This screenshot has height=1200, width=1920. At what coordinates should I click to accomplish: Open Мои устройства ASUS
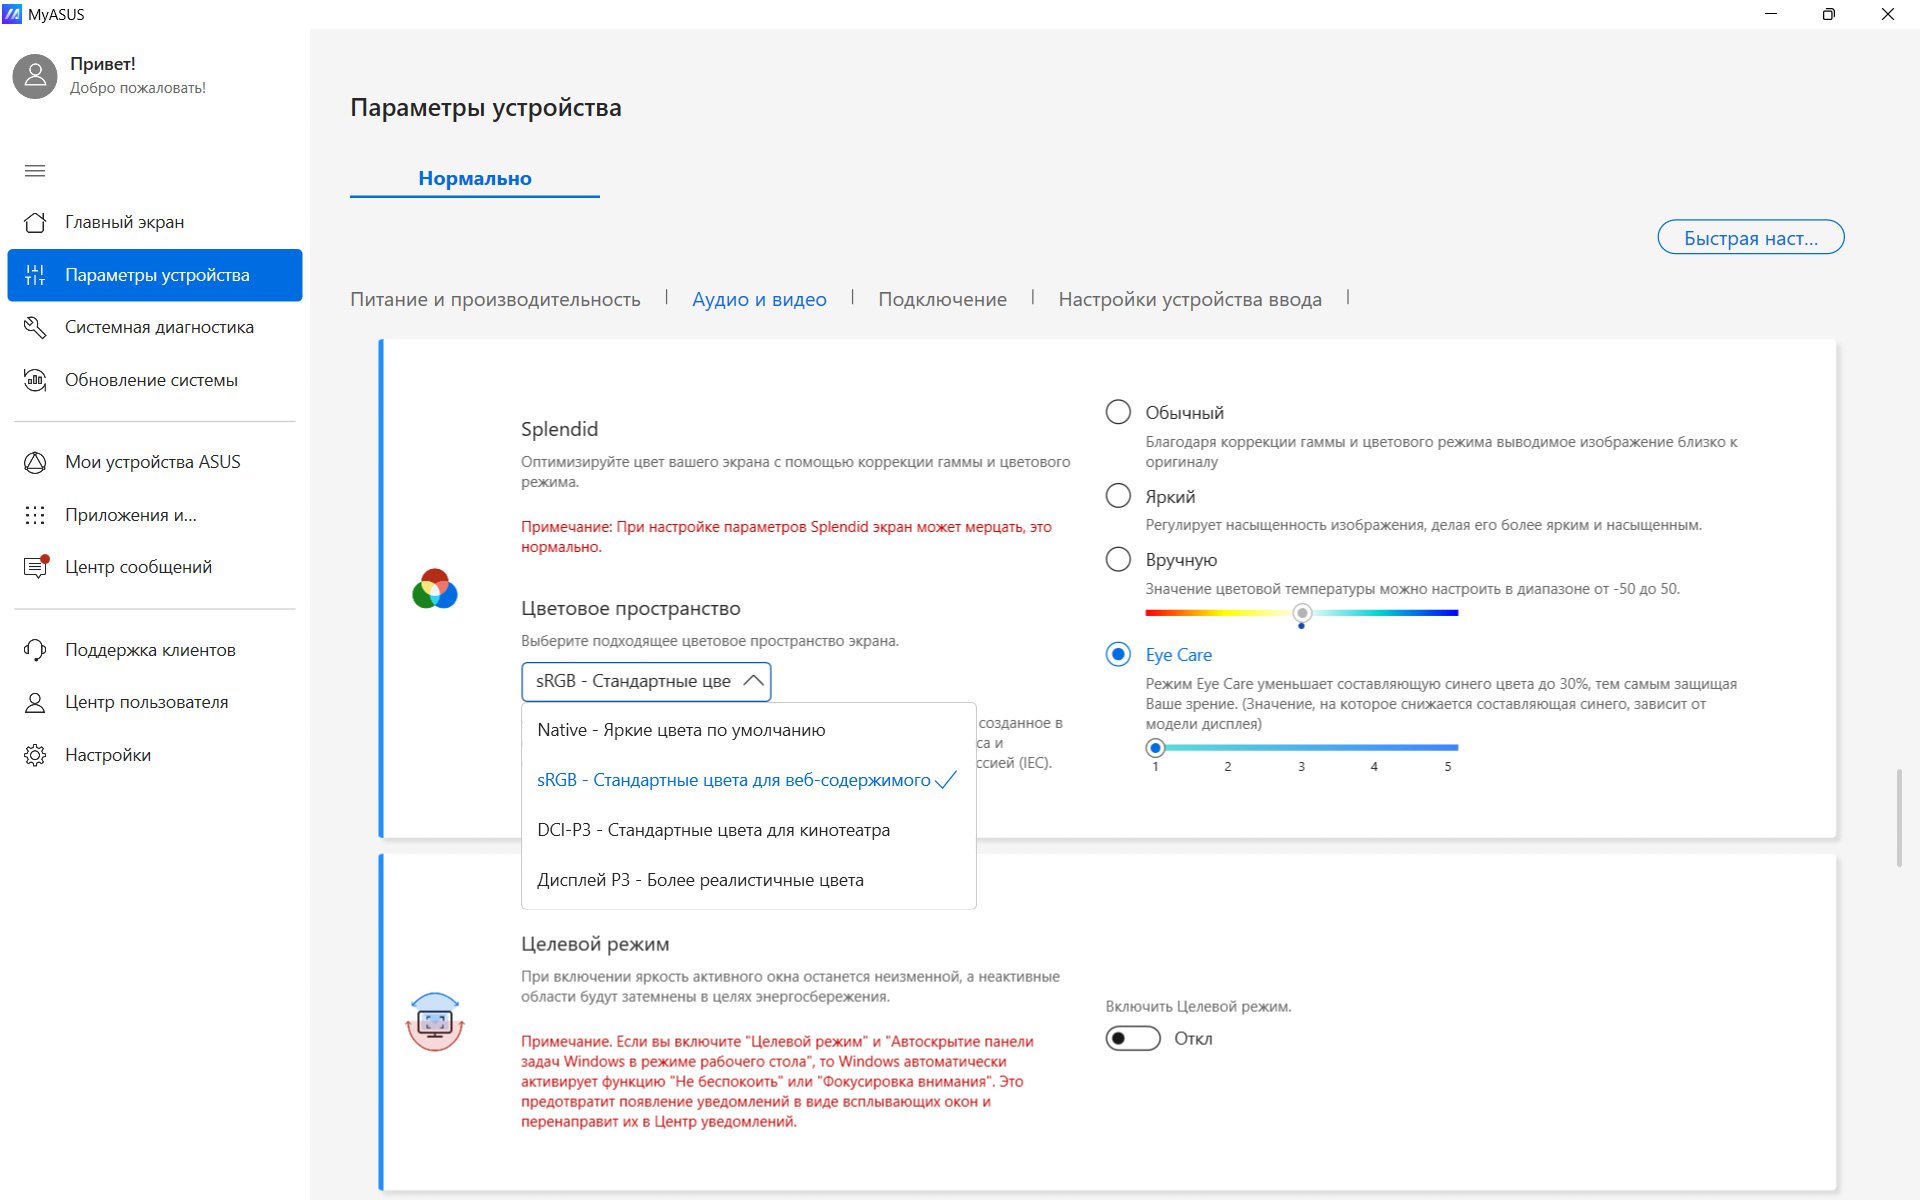coord(155,462)
